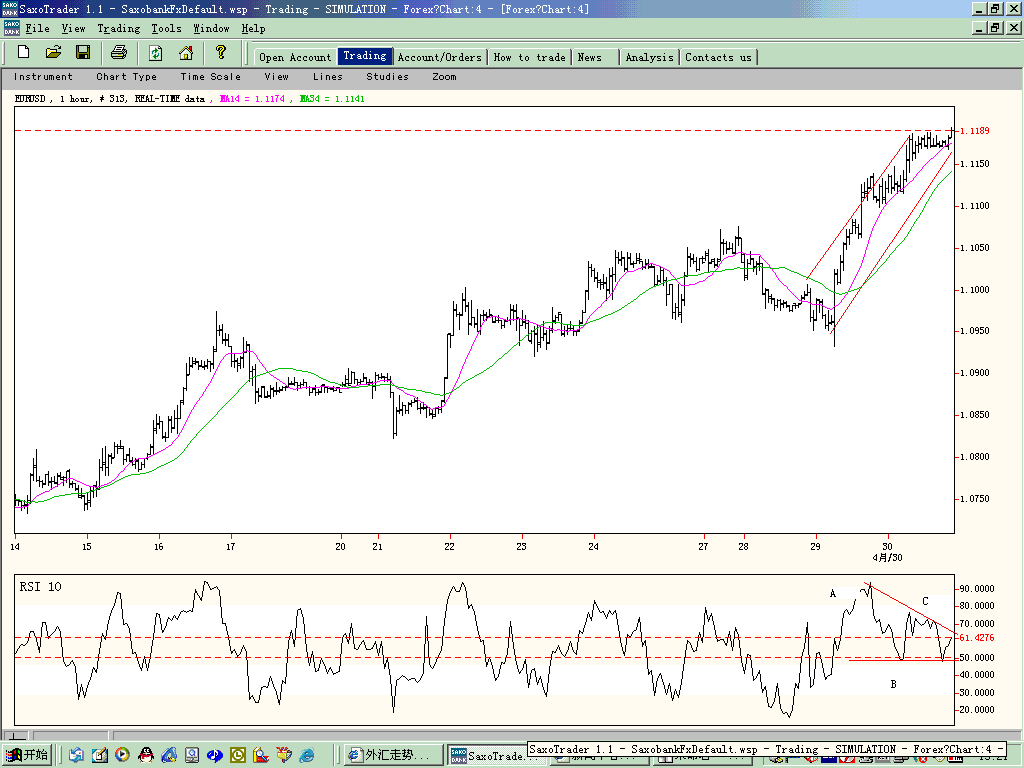Switch to the Analysis tab
This screenshot has width=1024, height=768.
point(649,57)
